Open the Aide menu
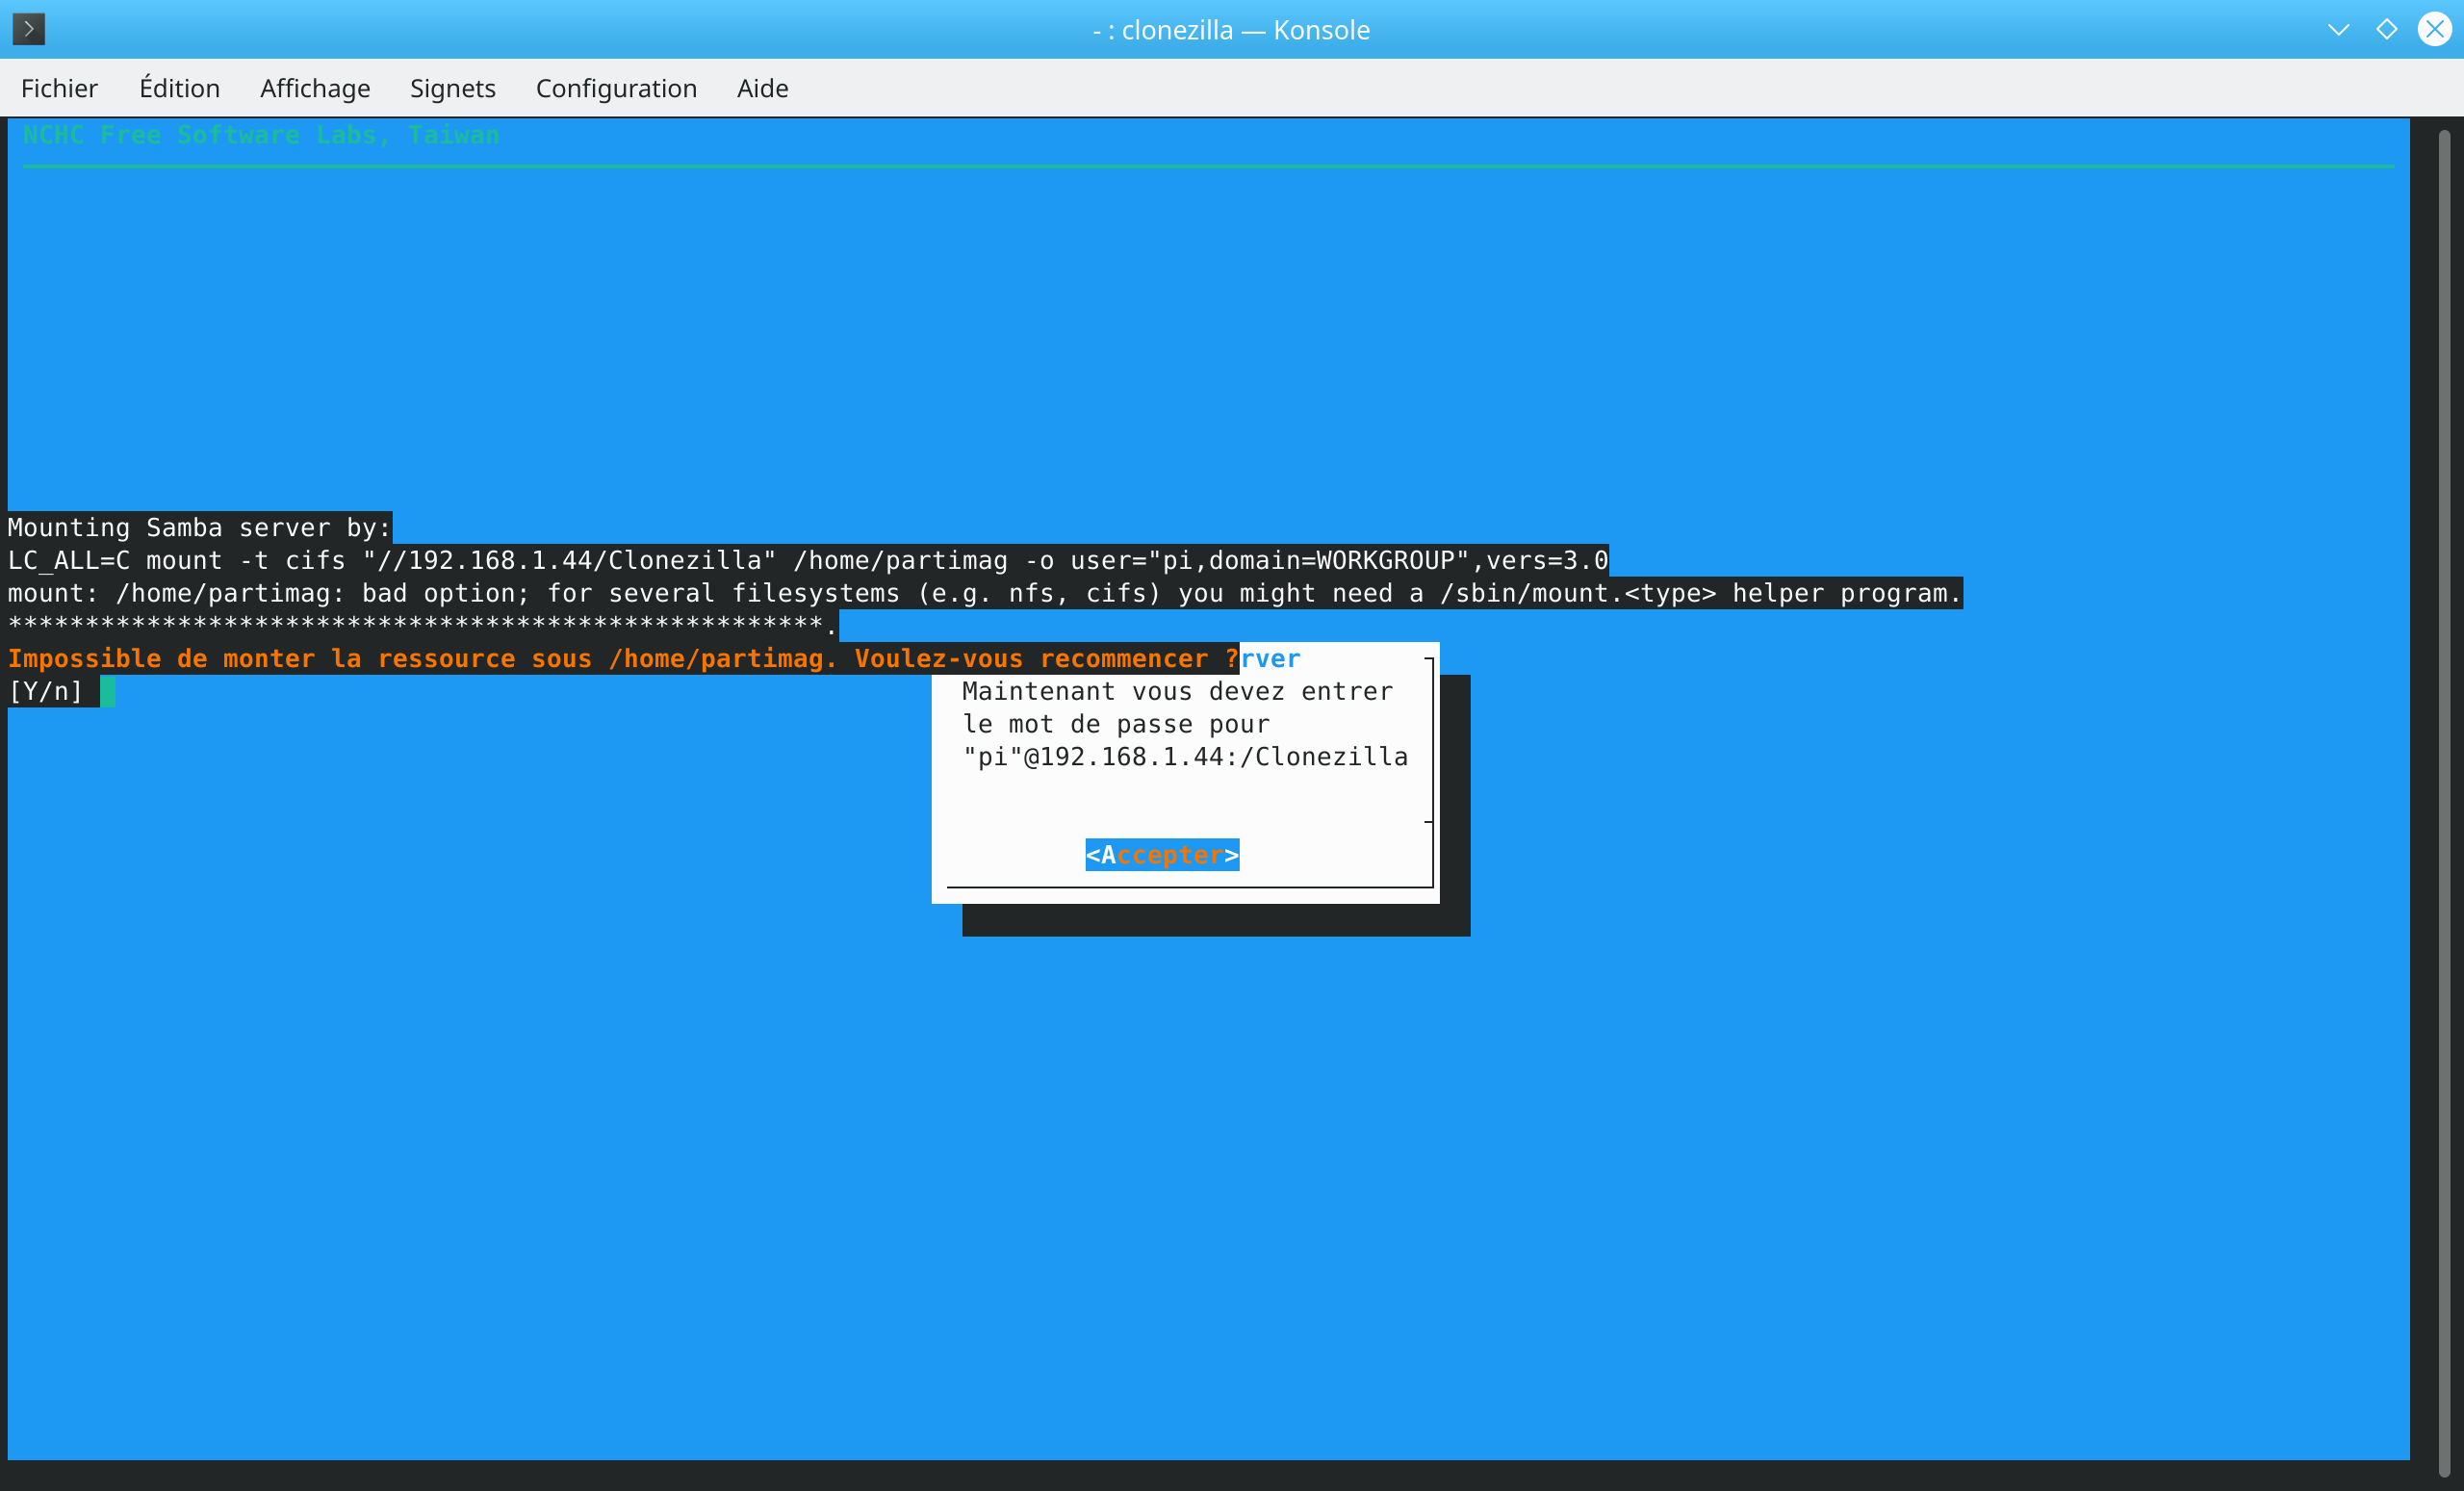This screenshot has height=1491, width=2464. click(x=762, y=88)
